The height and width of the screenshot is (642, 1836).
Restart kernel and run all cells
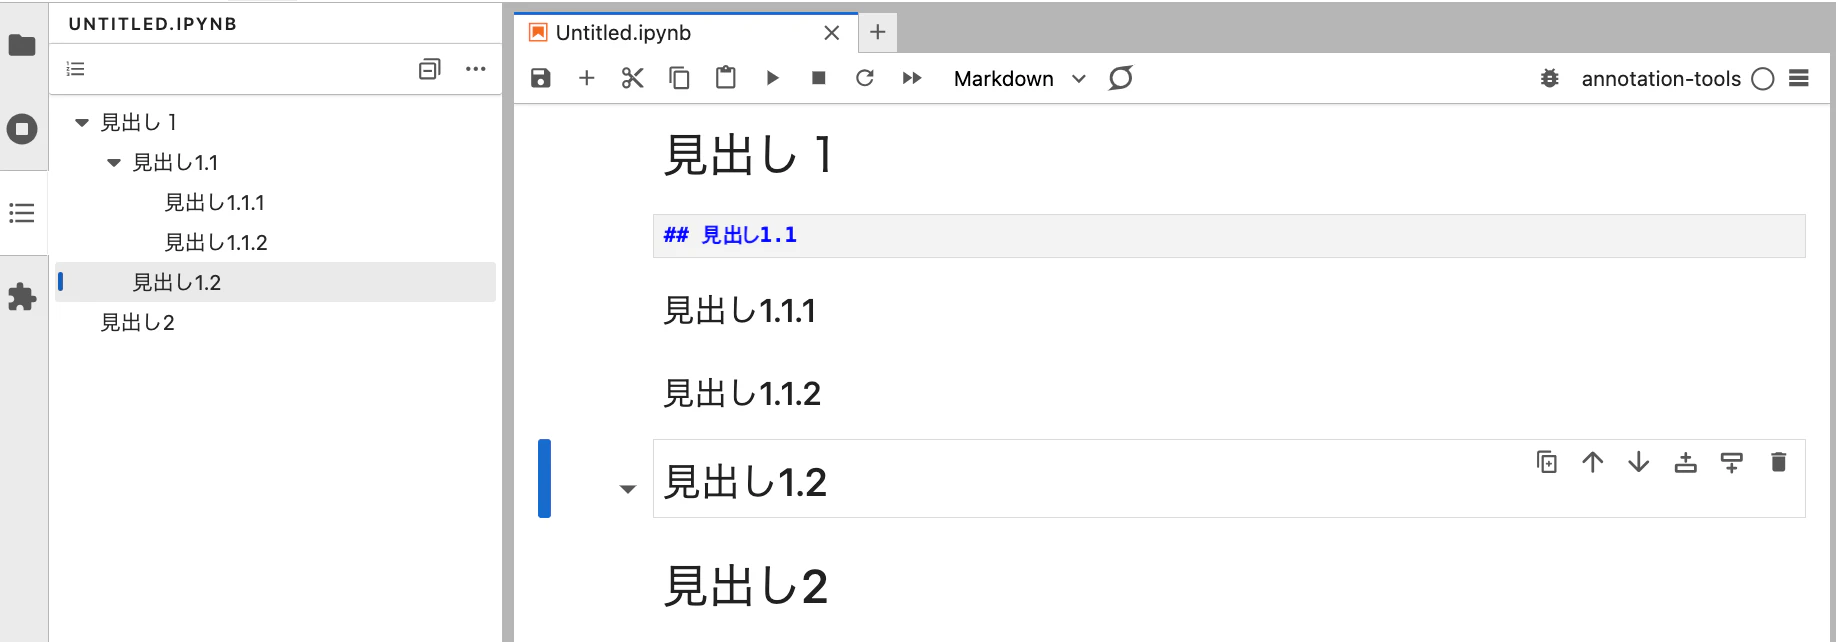(912, 78)
